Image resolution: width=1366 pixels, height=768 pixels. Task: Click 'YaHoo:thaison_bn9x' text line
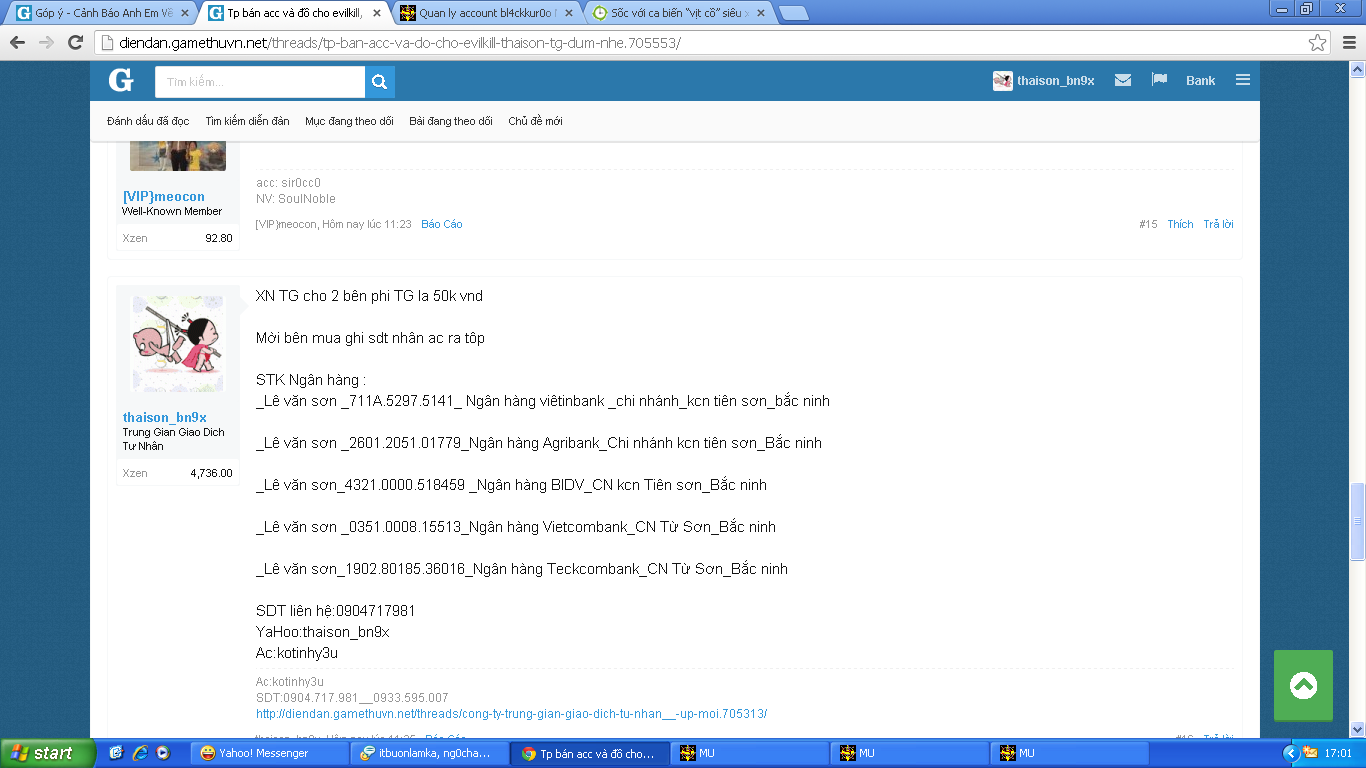[x=323, y=632]
